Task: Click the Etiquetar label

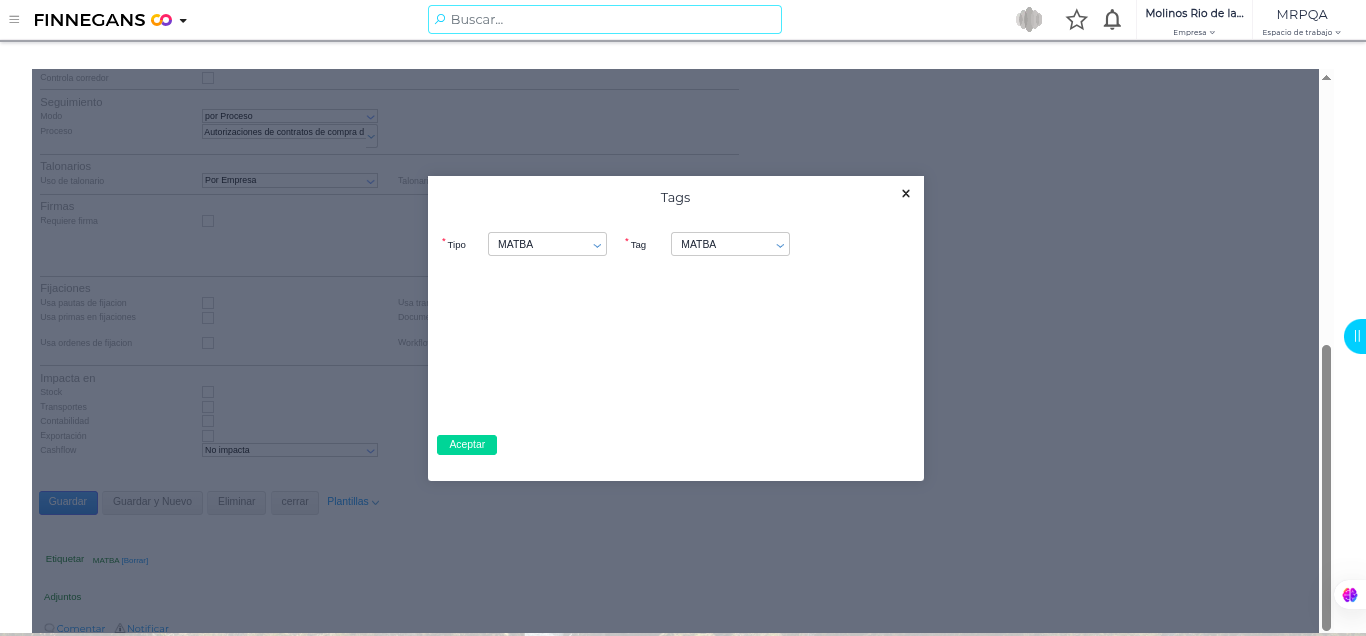Action: coord(65,559)
